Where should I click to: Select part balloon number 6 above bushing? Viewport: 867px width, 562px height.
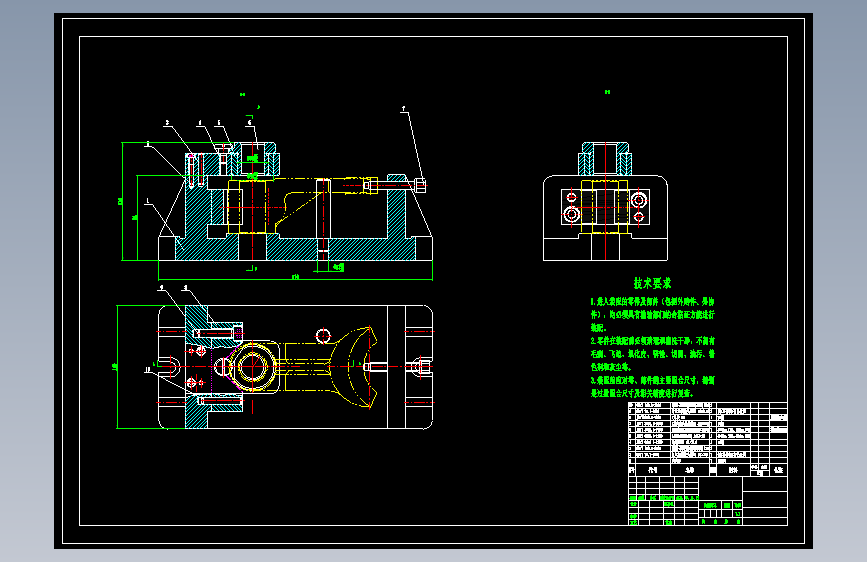click(250, 123)
